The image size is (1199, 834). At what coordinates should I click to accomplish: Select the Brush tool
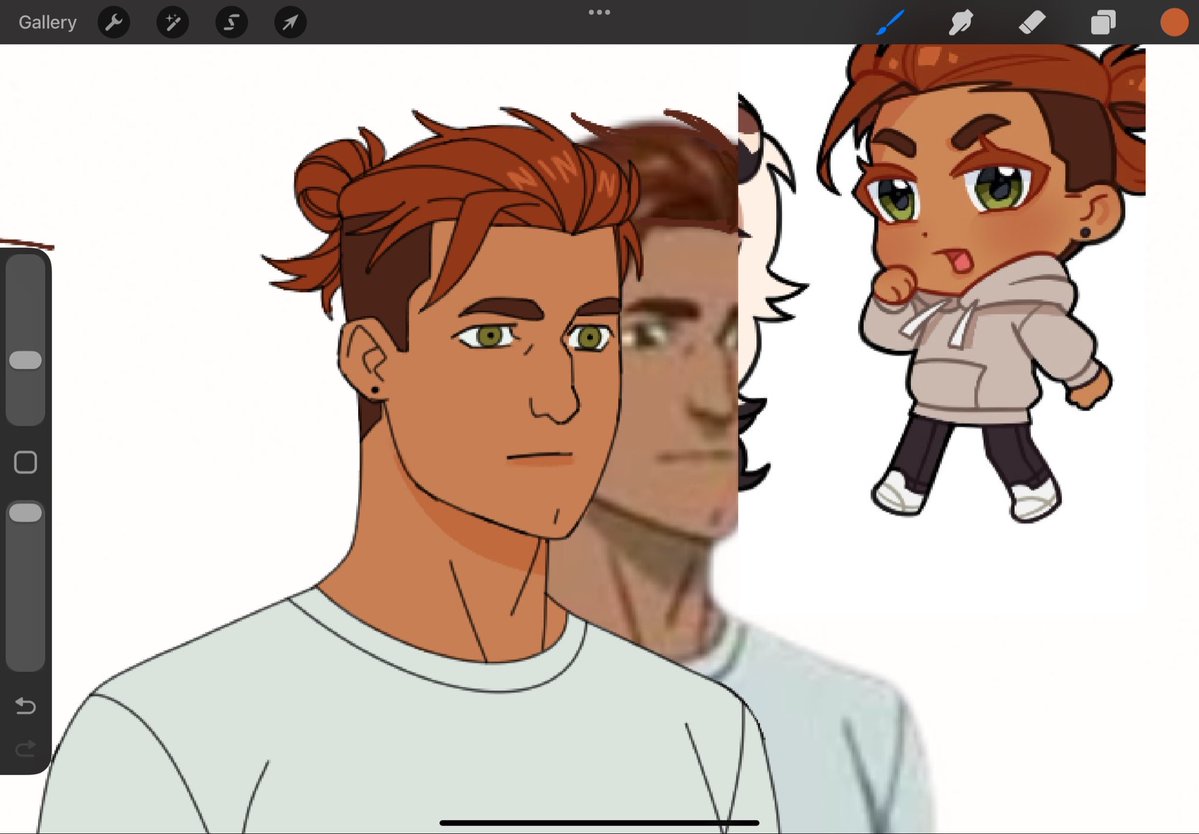[890, 22]
